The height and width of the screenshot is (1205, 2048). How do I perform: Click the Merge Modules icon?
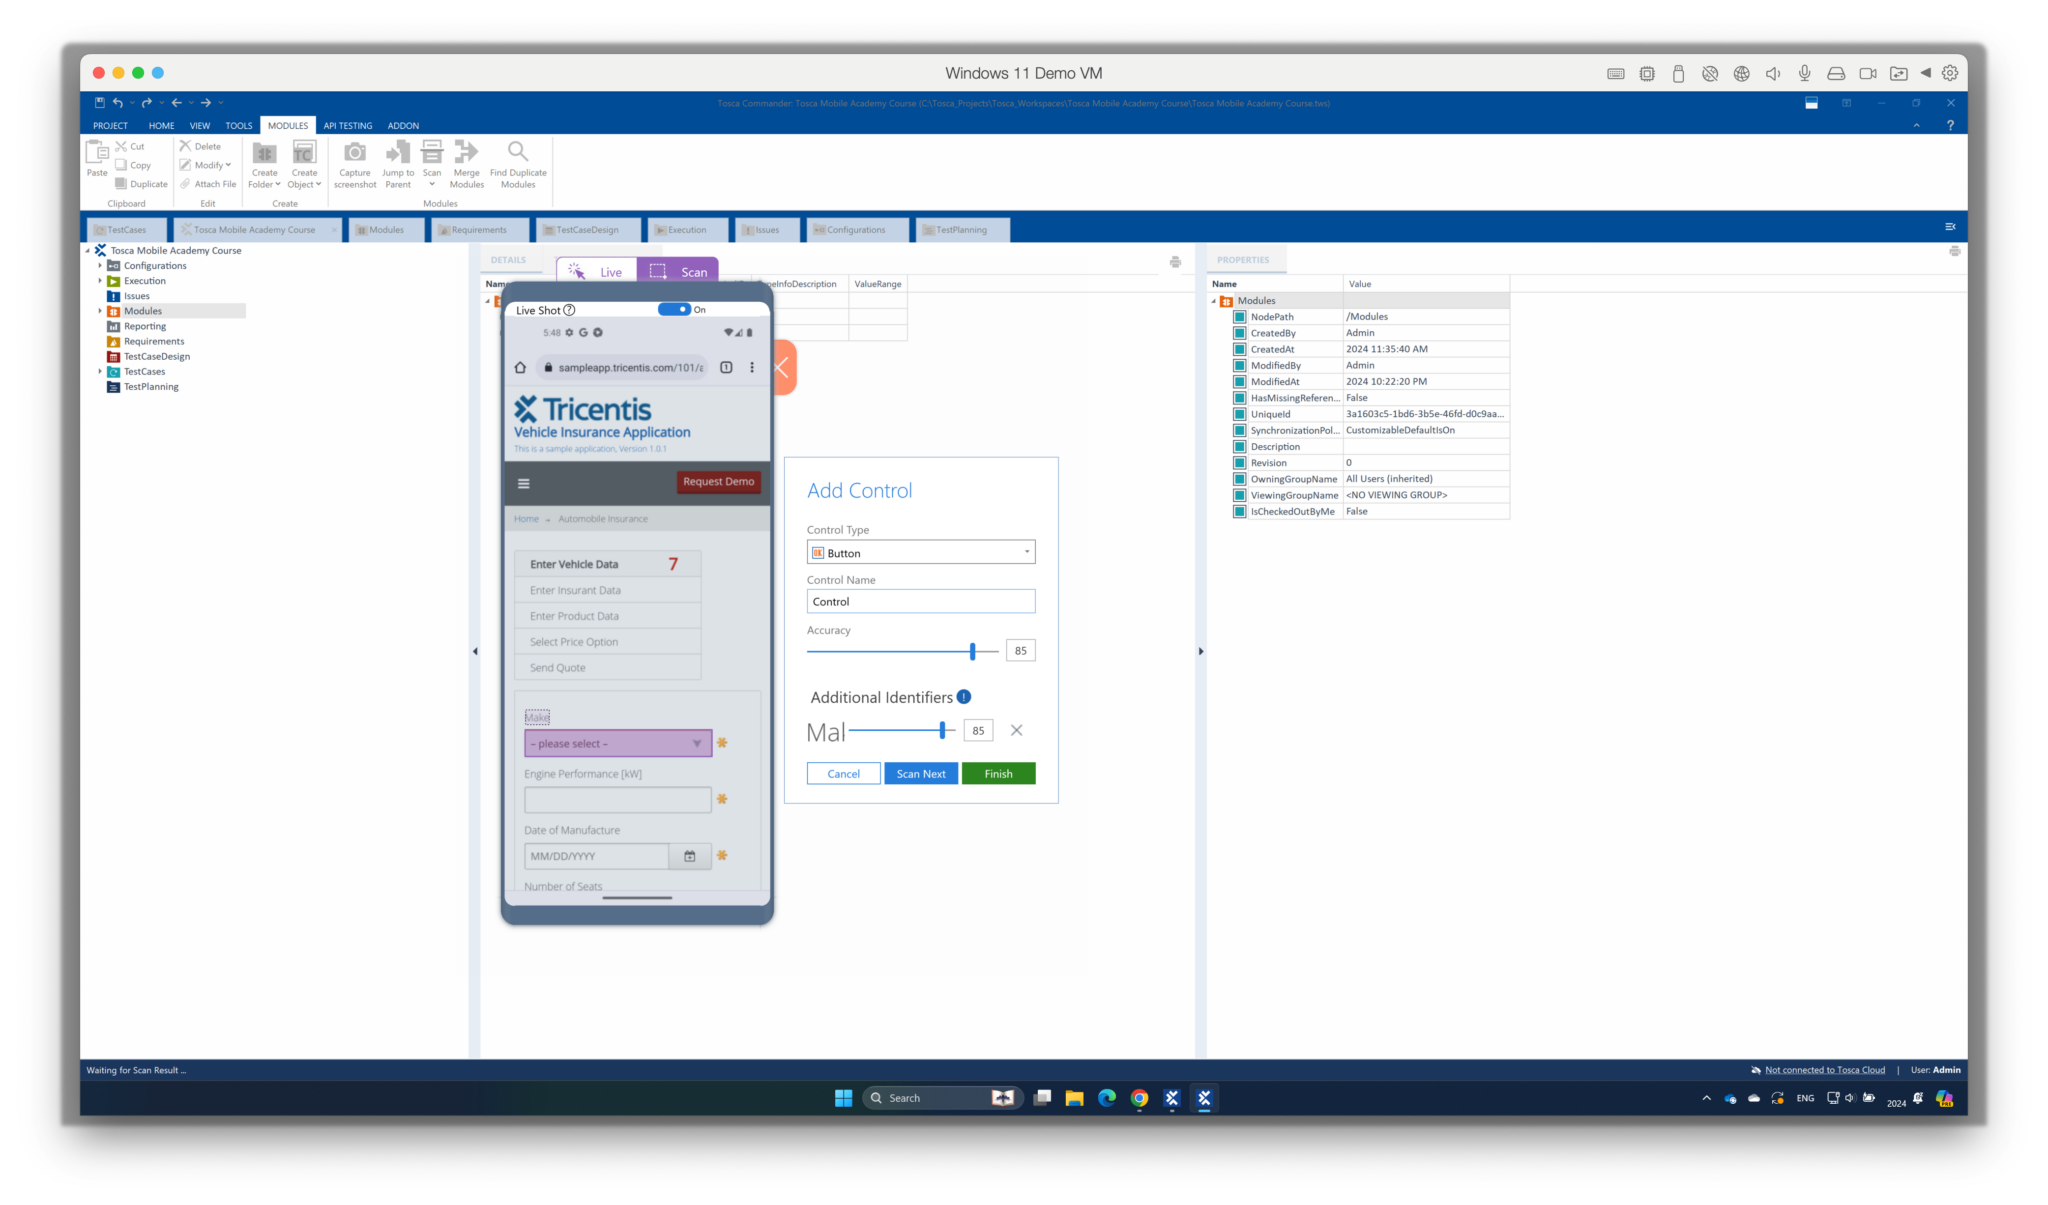click(x=466, y=153)
